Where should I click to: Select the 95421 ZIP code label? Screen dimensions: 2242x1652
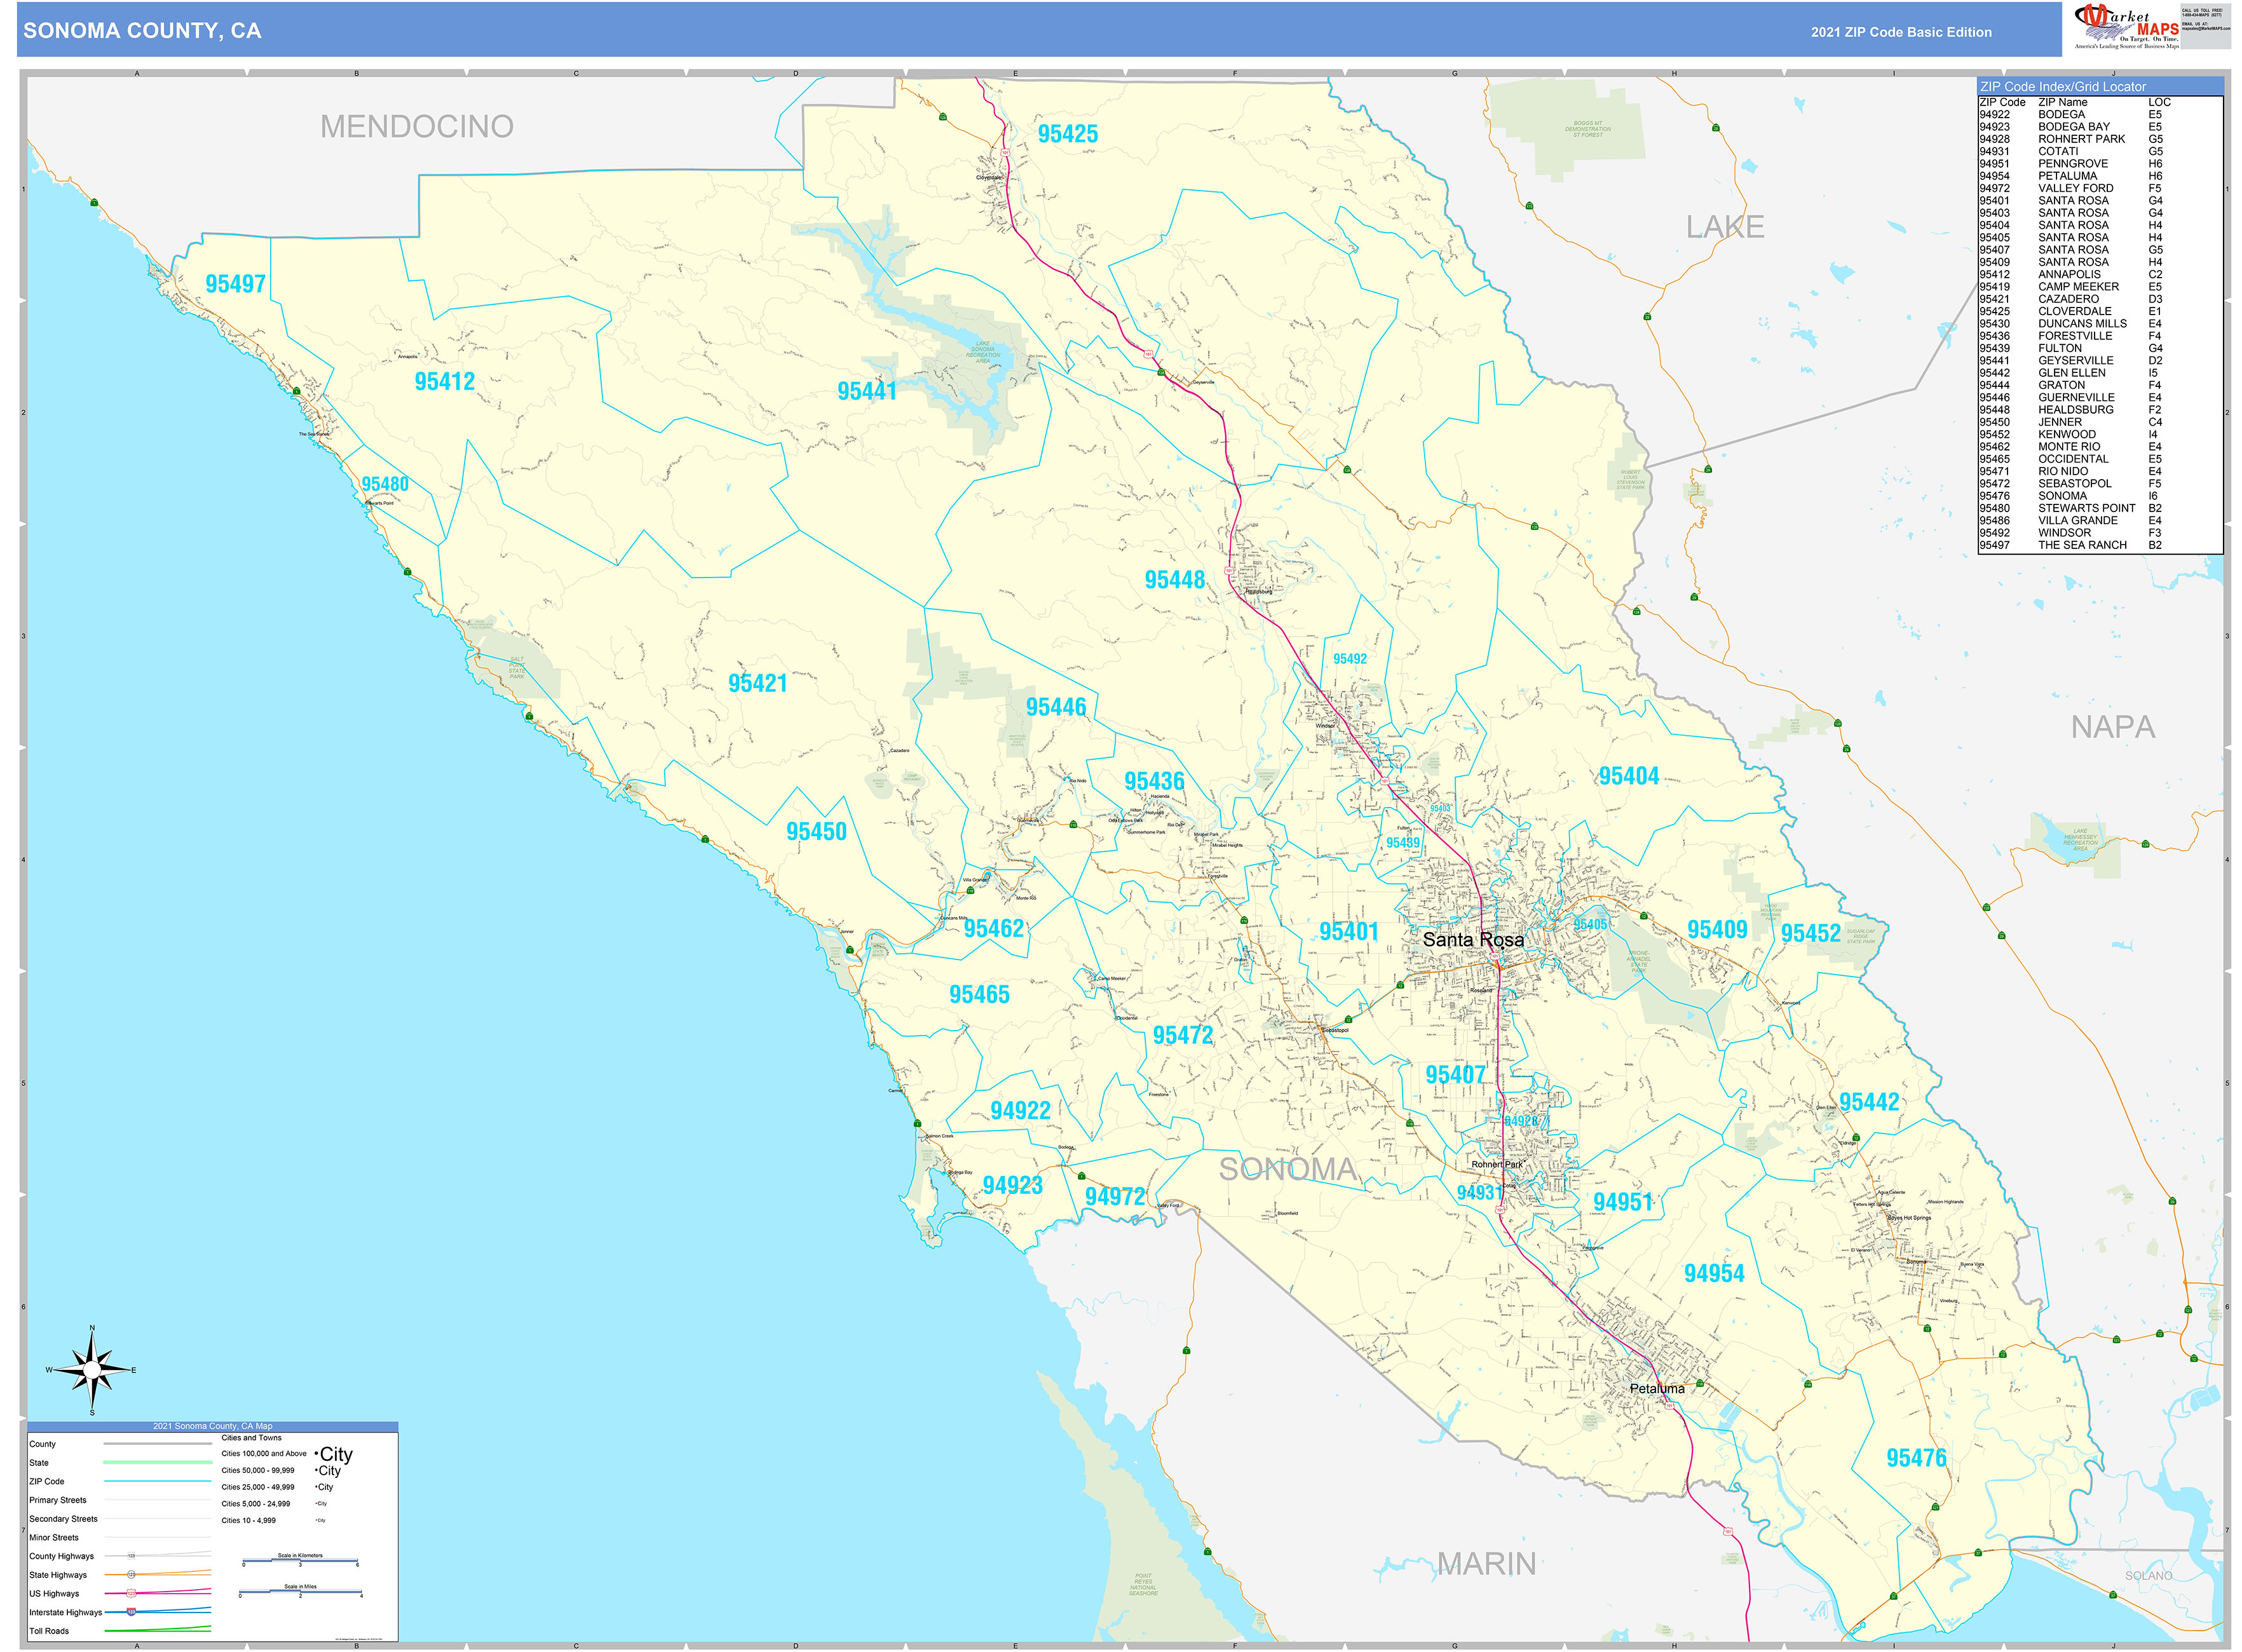pyautogui.click(x=757, y=683)
